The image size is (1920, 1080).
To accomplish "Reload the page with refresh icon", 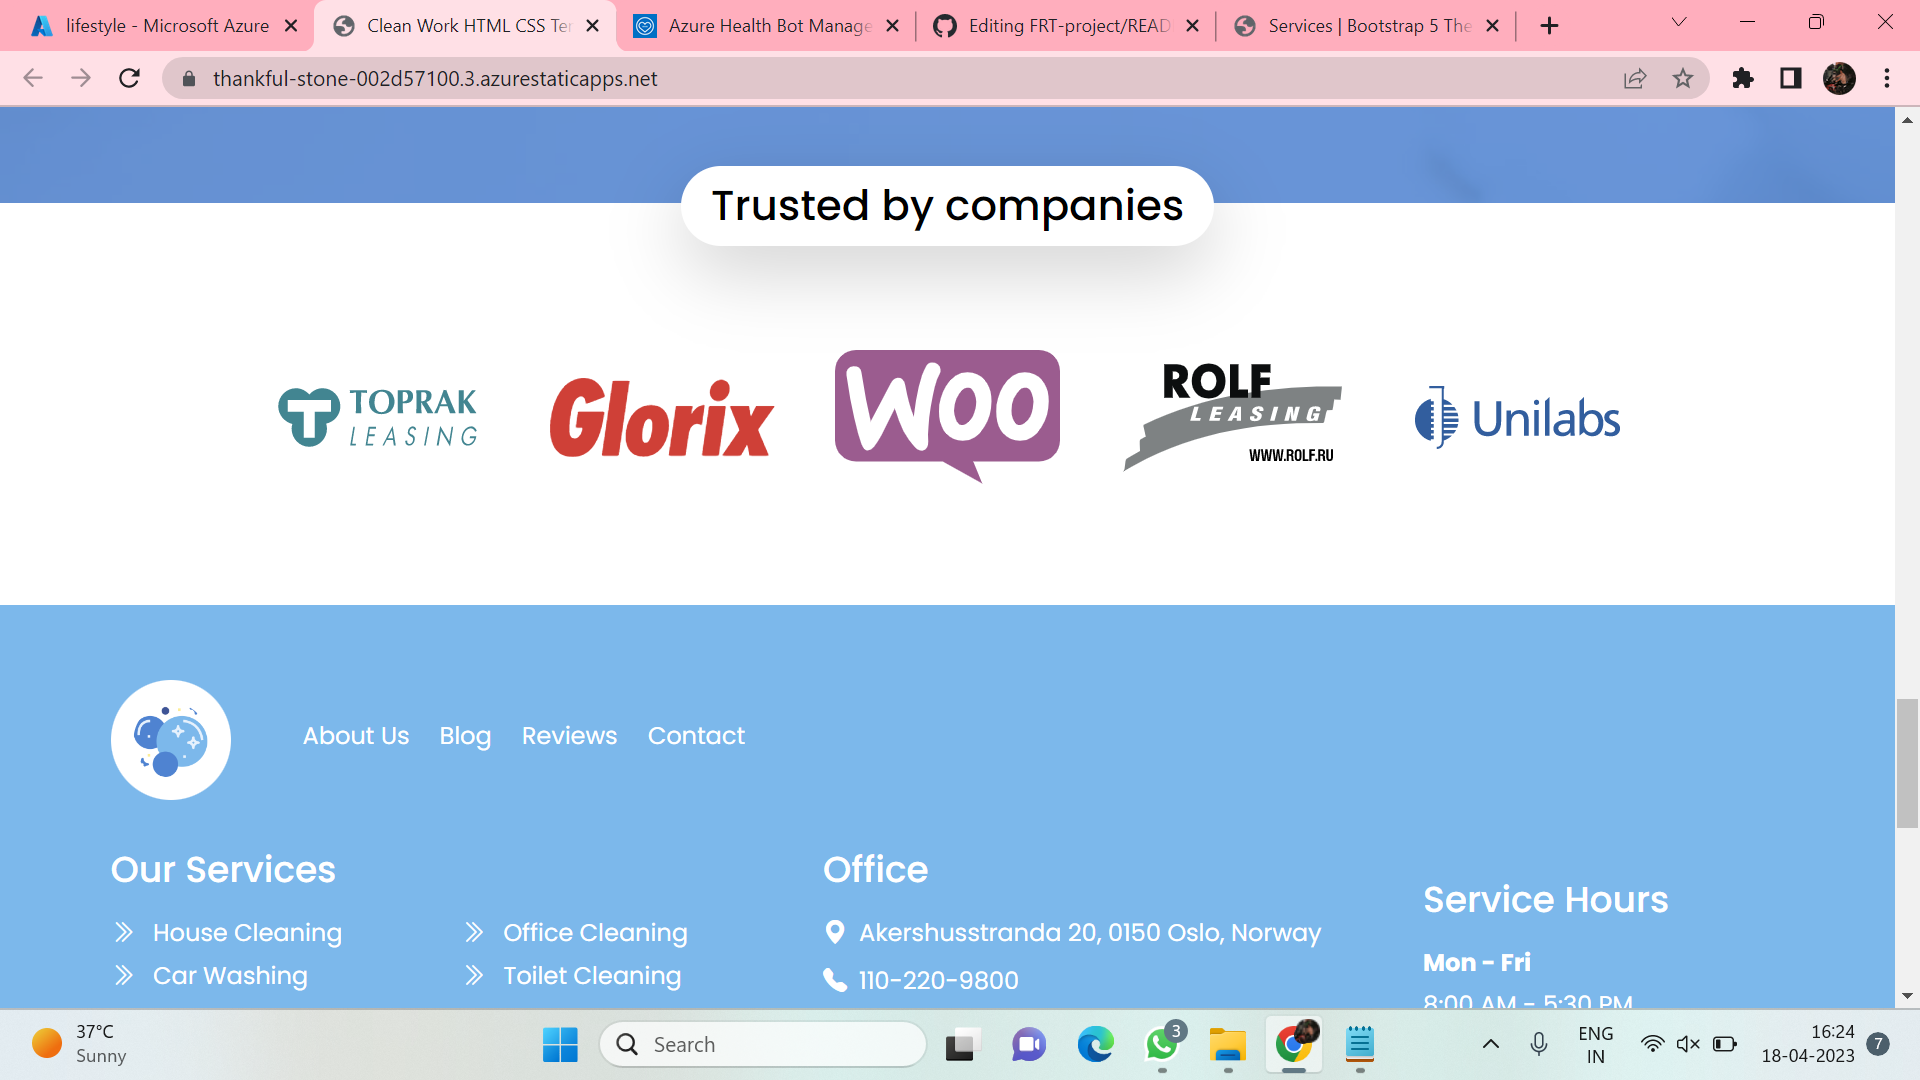I will click(129, 78).
